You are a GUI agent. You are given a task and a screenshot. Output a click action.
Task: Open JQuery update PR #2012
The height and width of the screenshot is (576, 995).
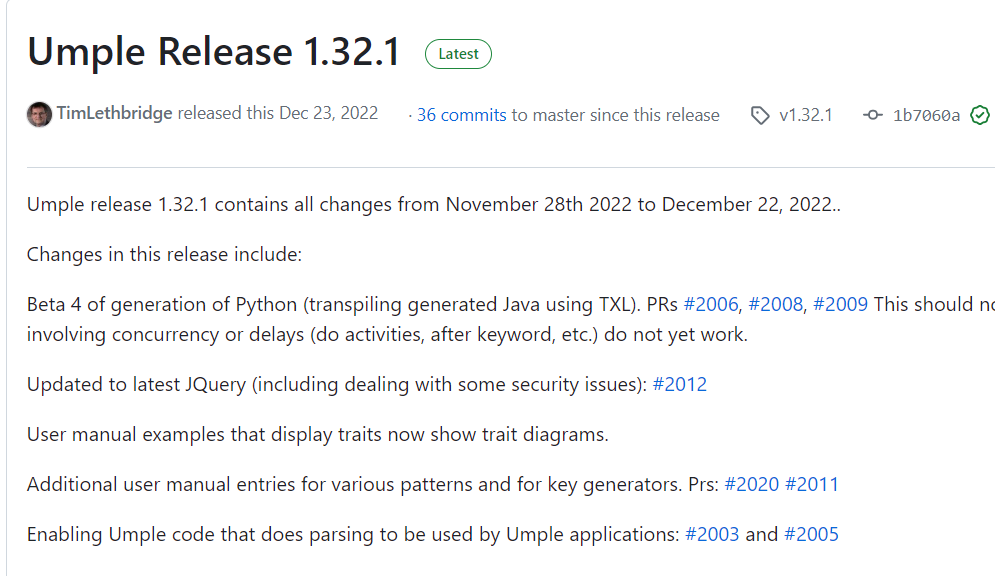coord(680,384)
